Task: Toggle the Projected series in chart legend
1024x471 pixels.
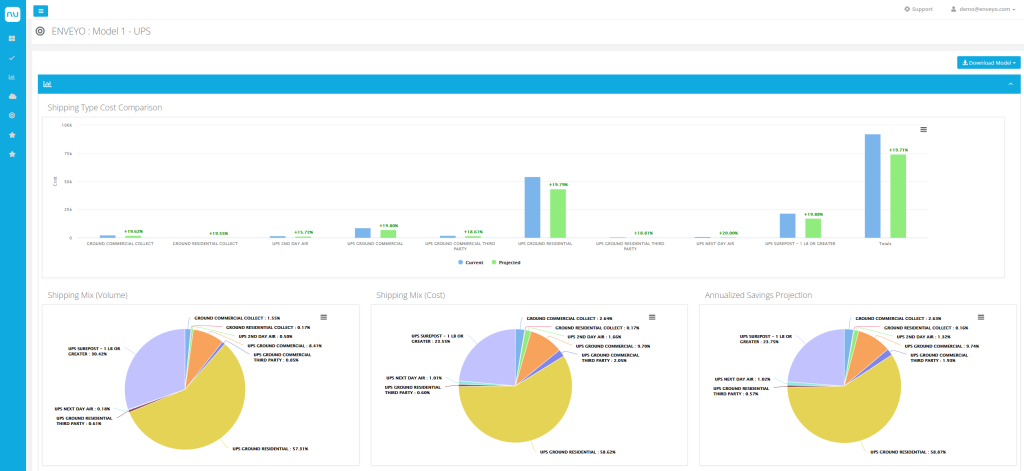Action: [506, 262]
